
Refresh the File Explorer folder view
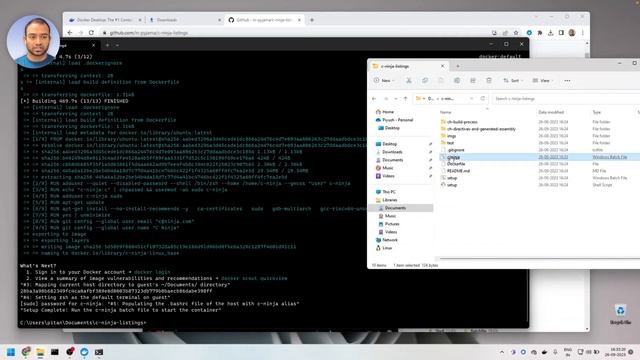482,99
